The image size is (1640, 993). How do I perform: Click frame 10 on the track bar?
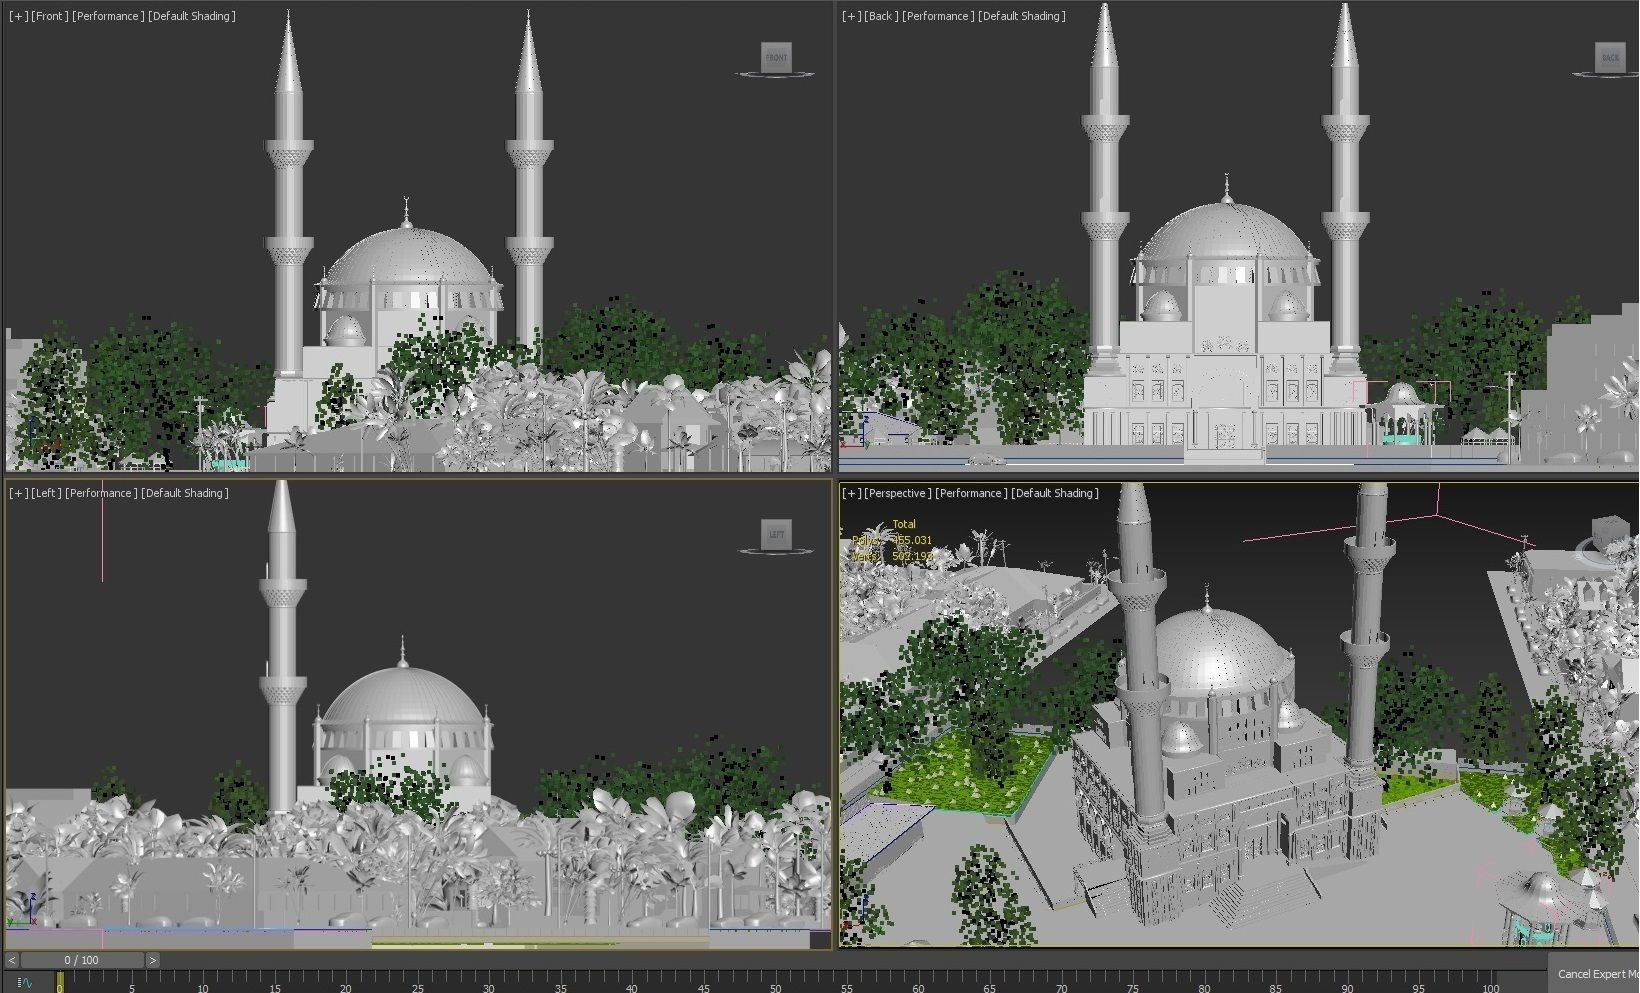(x=203, y=983)
